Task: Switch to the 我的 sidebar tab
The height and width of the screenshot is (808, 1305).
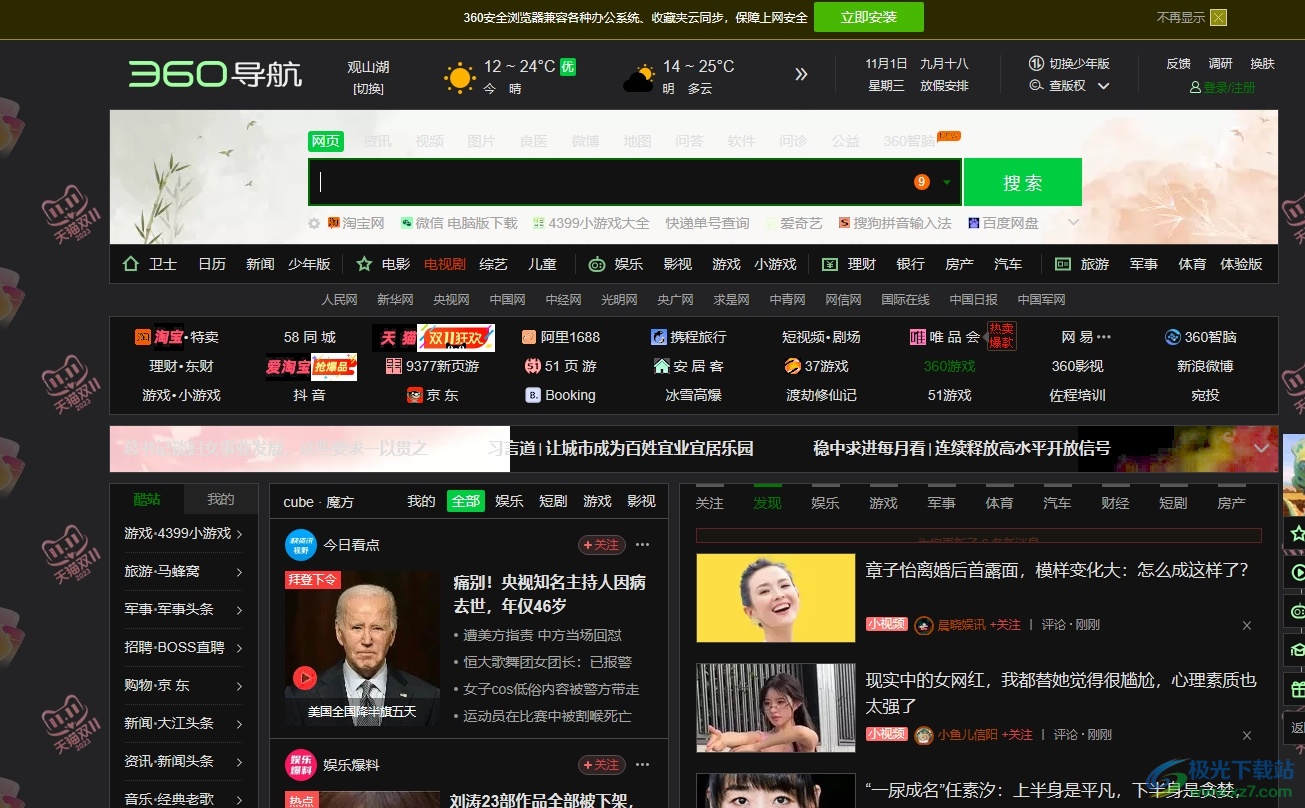Action: (x=221, y=499)
